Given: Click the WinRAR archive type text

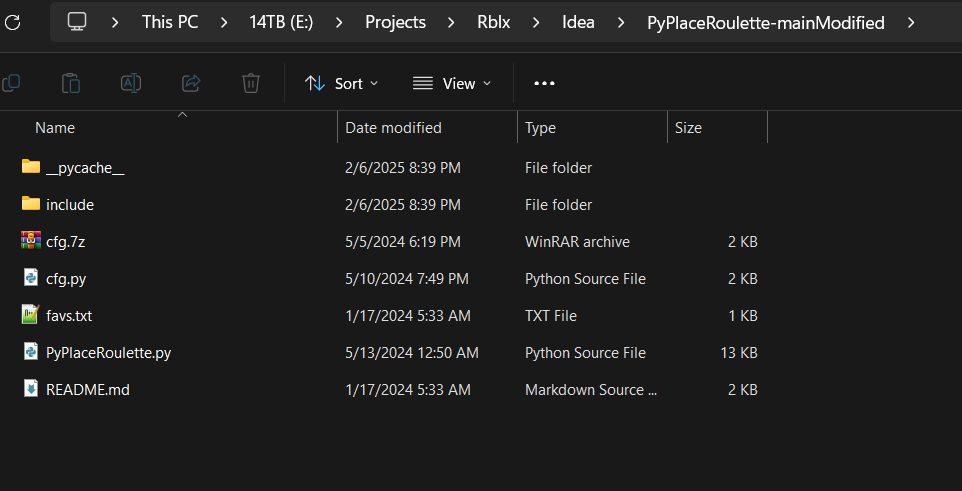Looking at the screenshot, I should tap(577, 242).
